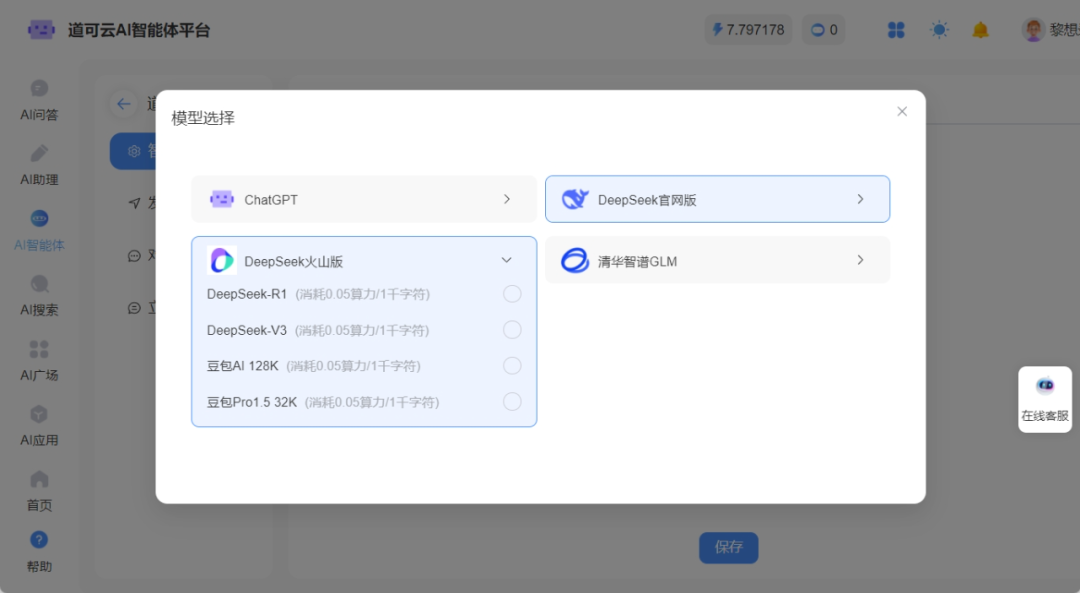Open the Help question mark icon
Viewport: 1080px width, 593px height.
tap(39, 540)
